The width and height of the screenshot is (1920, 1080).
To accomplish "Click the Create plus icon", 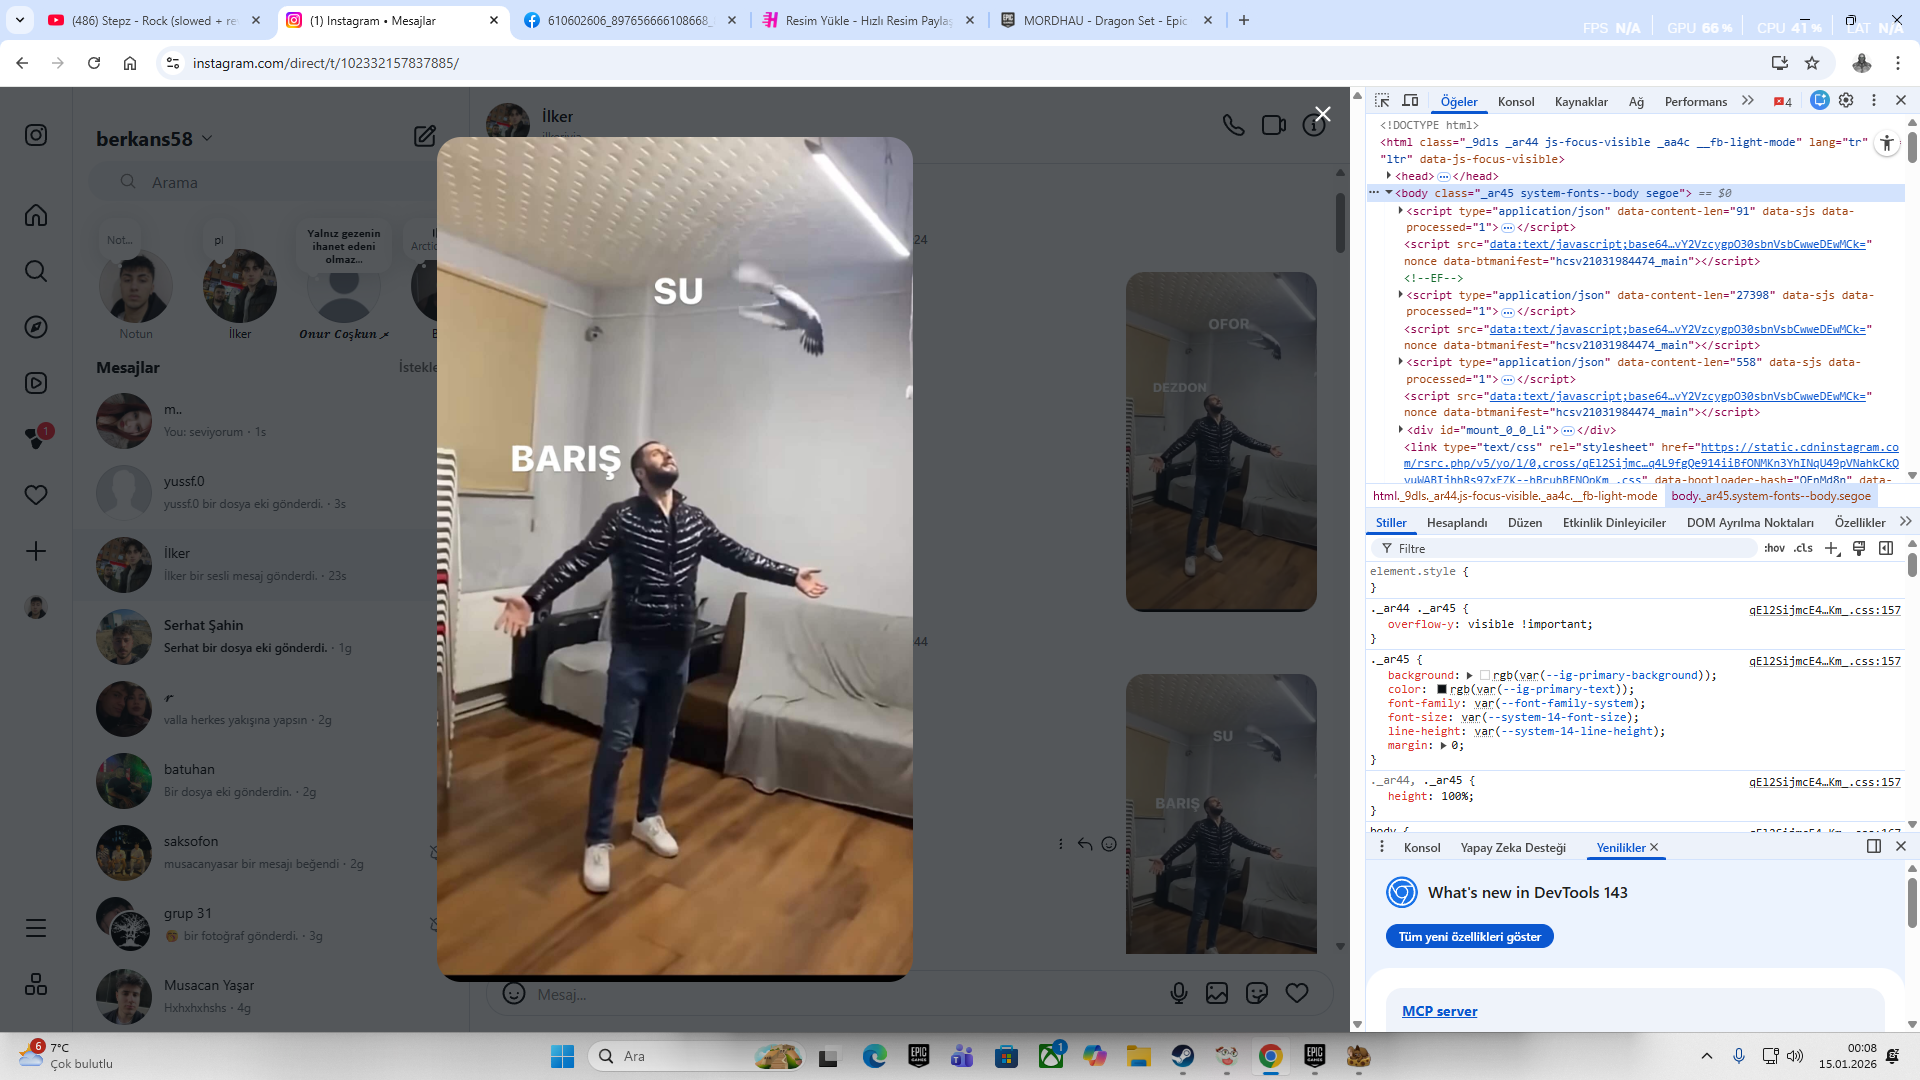I will (36, 551).
